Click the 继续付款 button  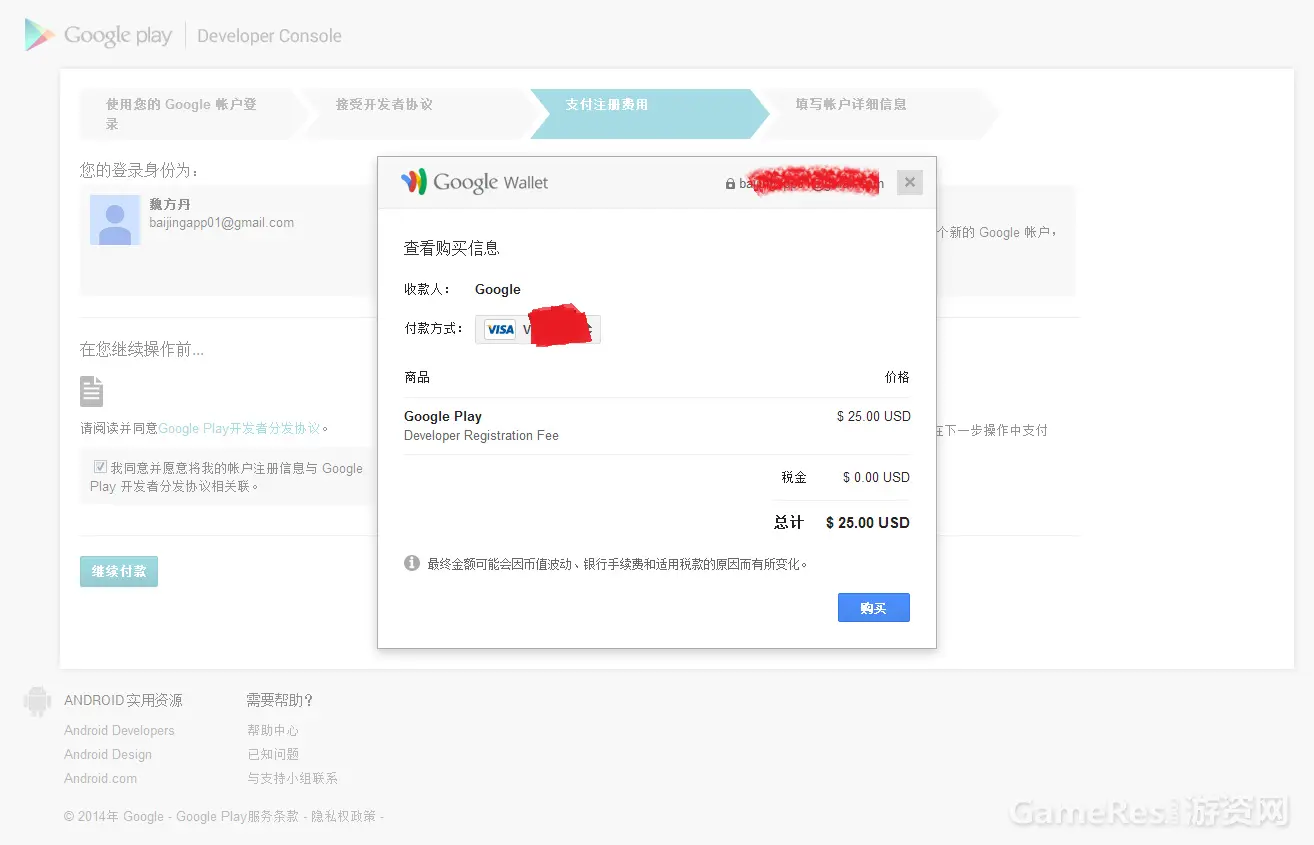click(119, 571)
